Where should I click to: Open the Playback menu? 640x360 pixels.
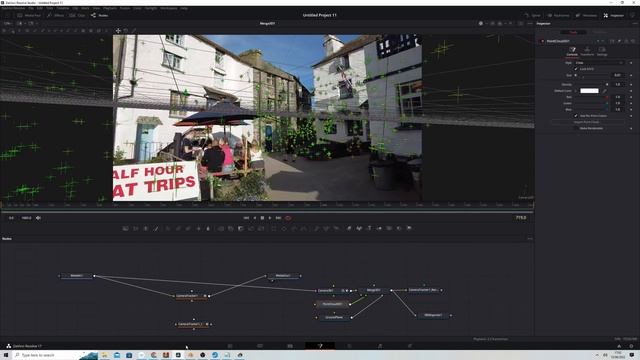[110, 8]
